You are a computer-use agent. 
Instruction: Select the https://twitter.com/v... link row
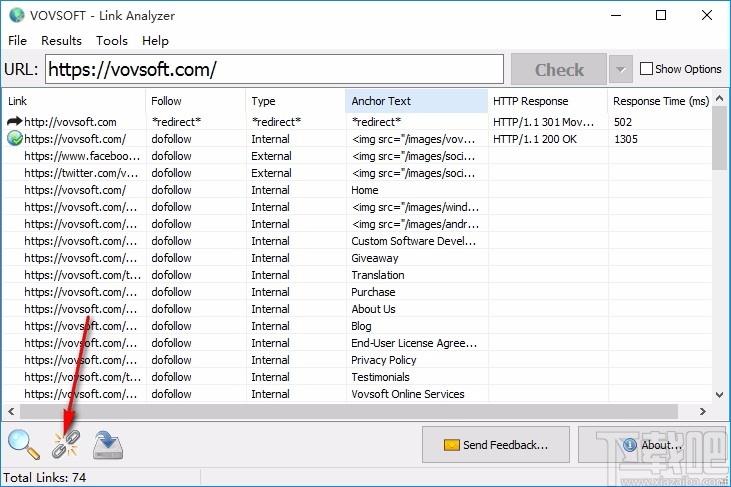coord(358,173)
